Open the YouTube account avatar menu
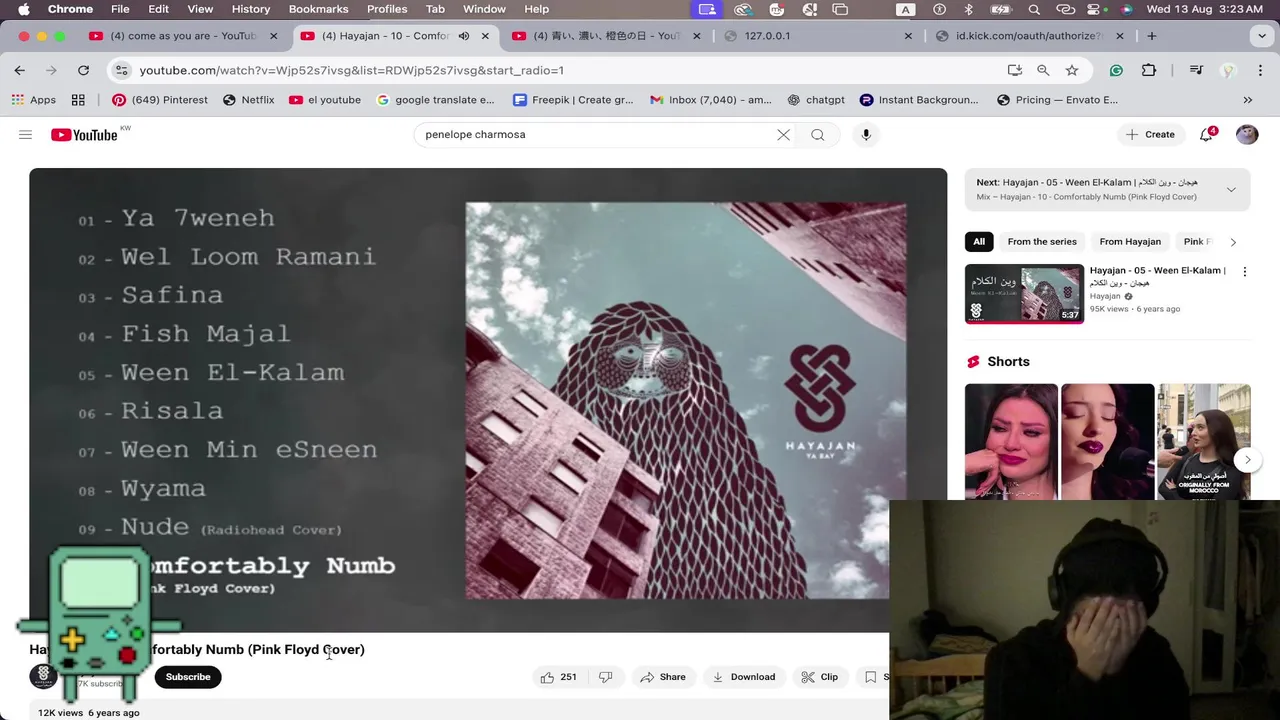The width and height of the screenshot is (1280, 720). pyautogui.click(x=1247, y=134)
